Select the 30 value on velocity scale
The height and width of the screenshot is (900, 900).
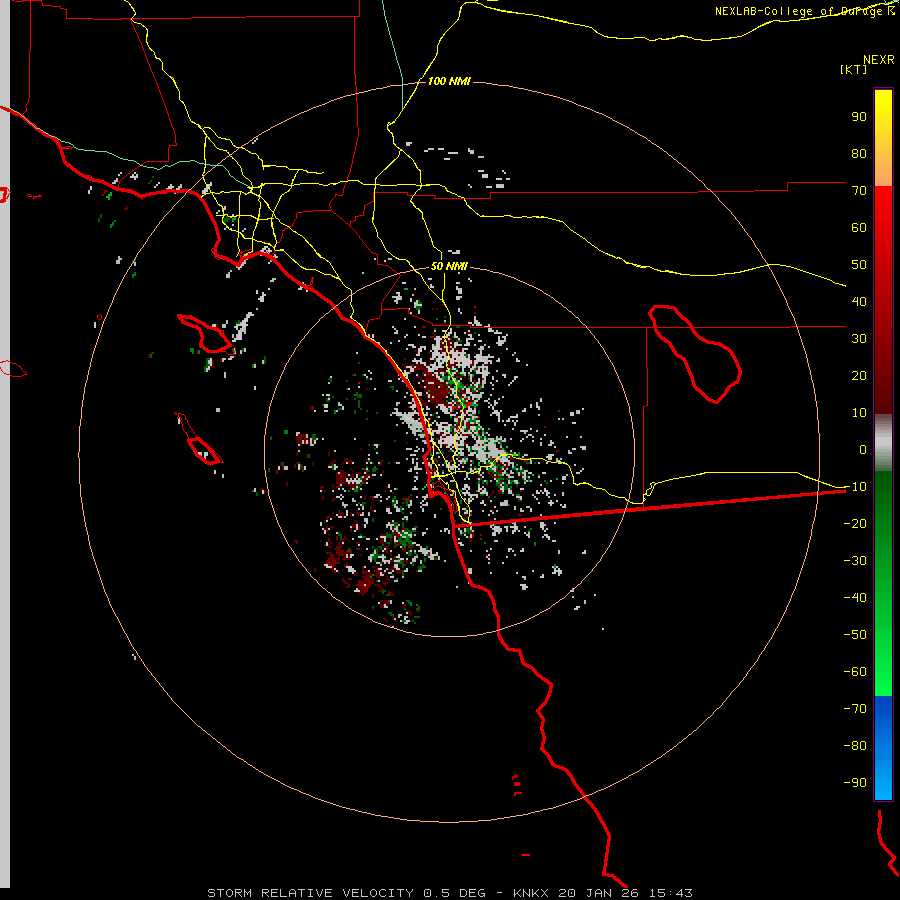click(859, 339)
